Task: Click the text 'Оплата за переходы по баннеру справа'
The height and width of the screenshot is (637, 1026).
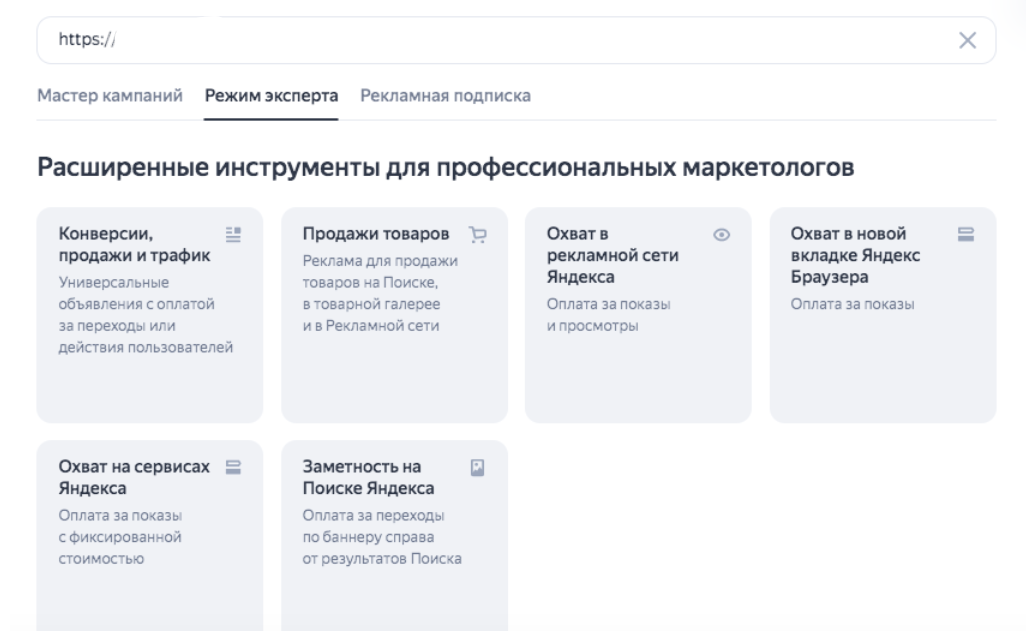Action: (x=373, y=526)
